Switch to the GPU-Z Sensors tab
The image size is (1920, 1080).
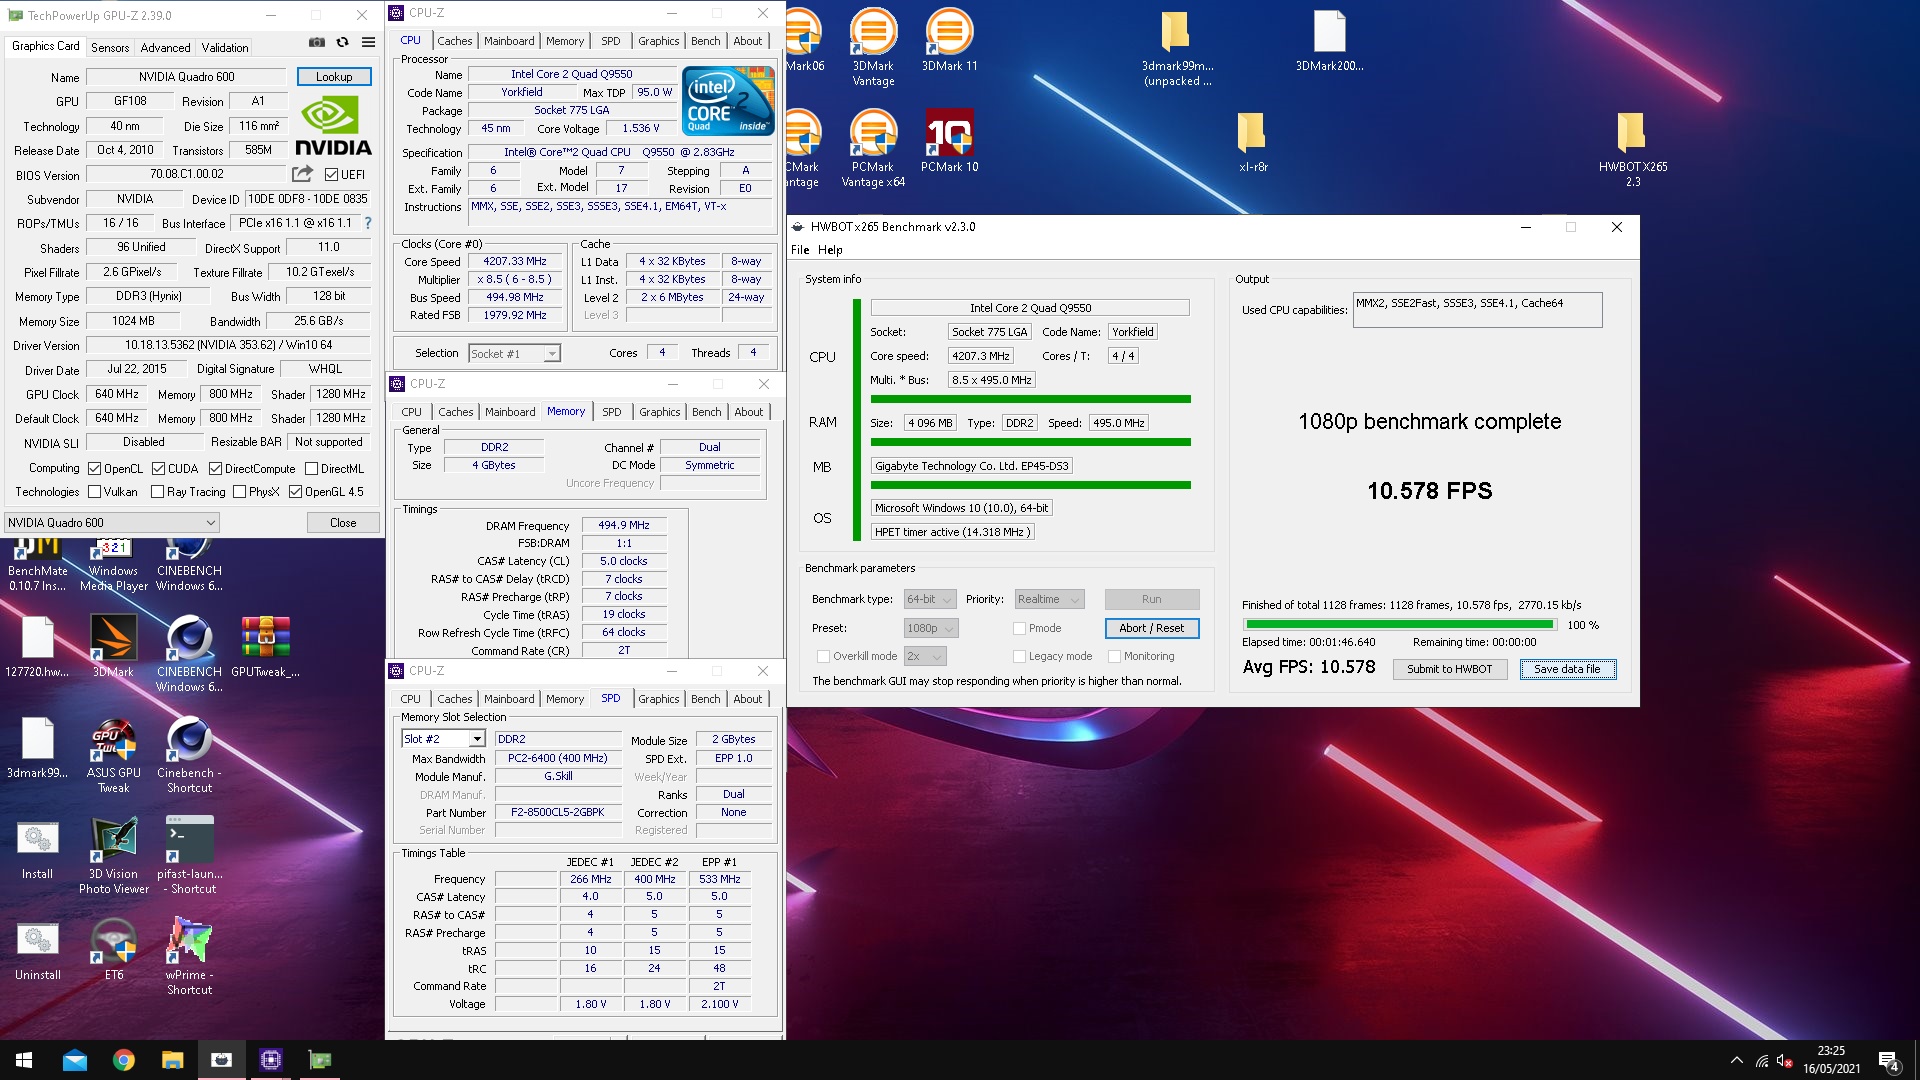(x=110, y=47)
